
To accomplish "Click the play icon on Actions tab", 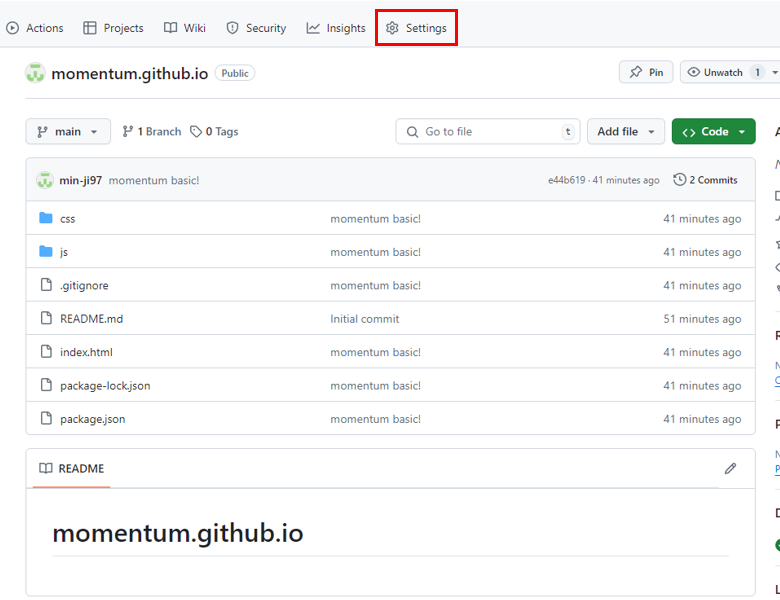I will 12,28.
